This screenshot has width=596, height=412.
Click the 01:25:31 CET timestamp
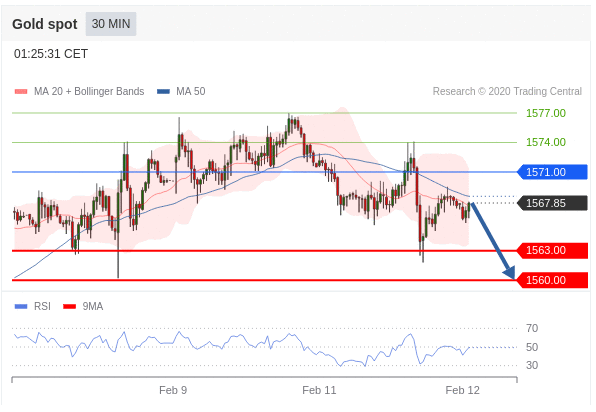click(51, 54)
